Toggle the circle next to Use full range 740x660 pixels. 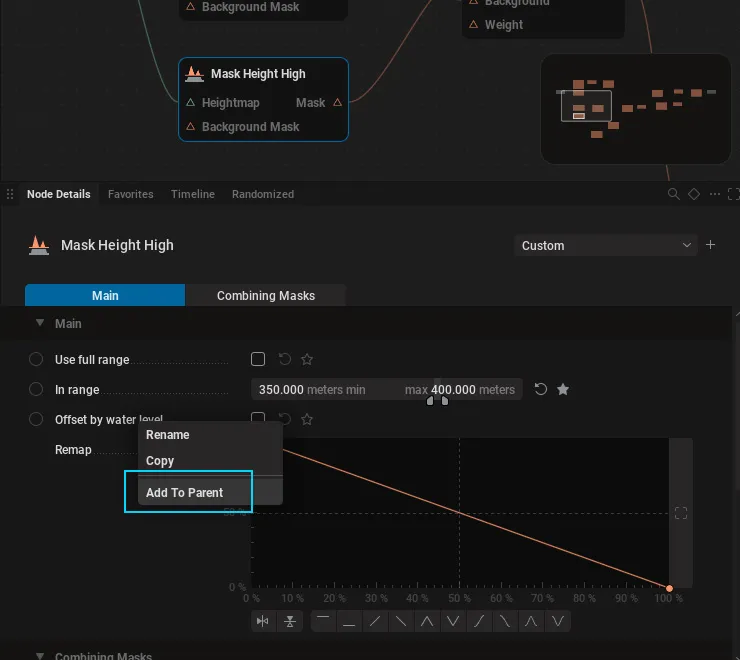coord(36,359)
